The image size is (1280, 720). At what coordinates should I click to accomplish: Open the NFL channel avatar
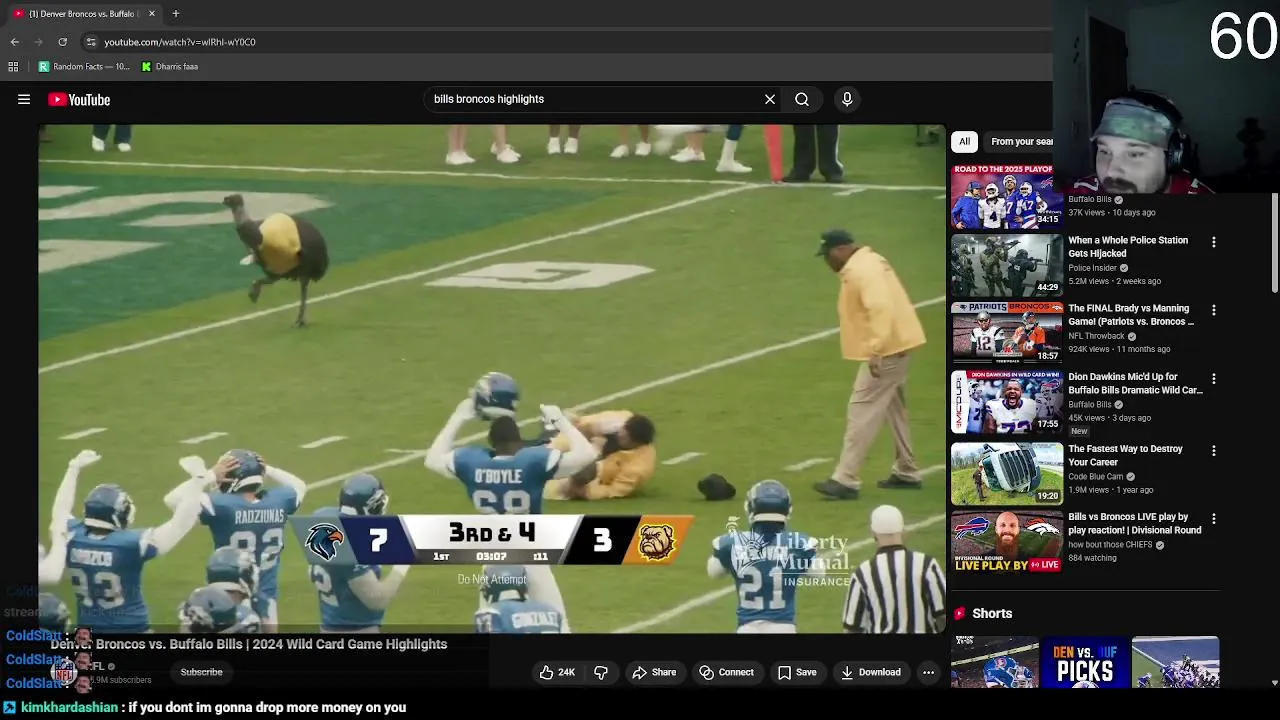click(x=64, y=672)
